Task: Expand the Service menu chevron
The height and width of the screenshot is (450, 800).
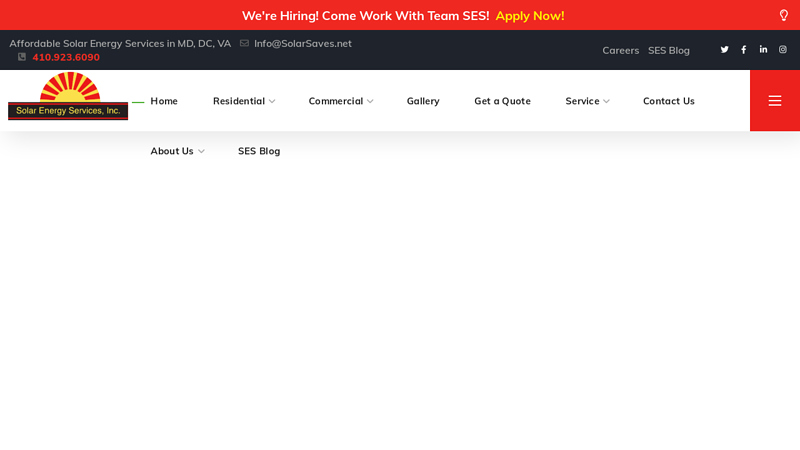Action: pyautogui.click(x=606, y=102)
